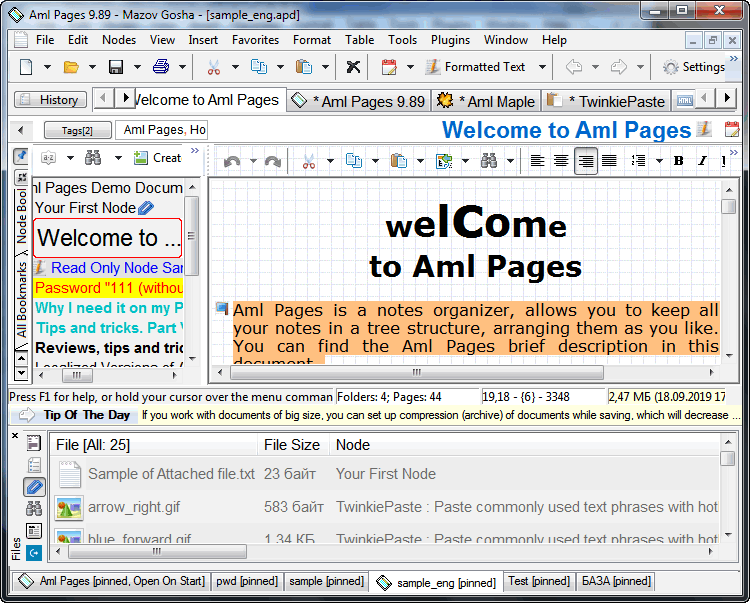
Task: Click the File Size column header
Action: pyautogui.click(x=292, y=445)
